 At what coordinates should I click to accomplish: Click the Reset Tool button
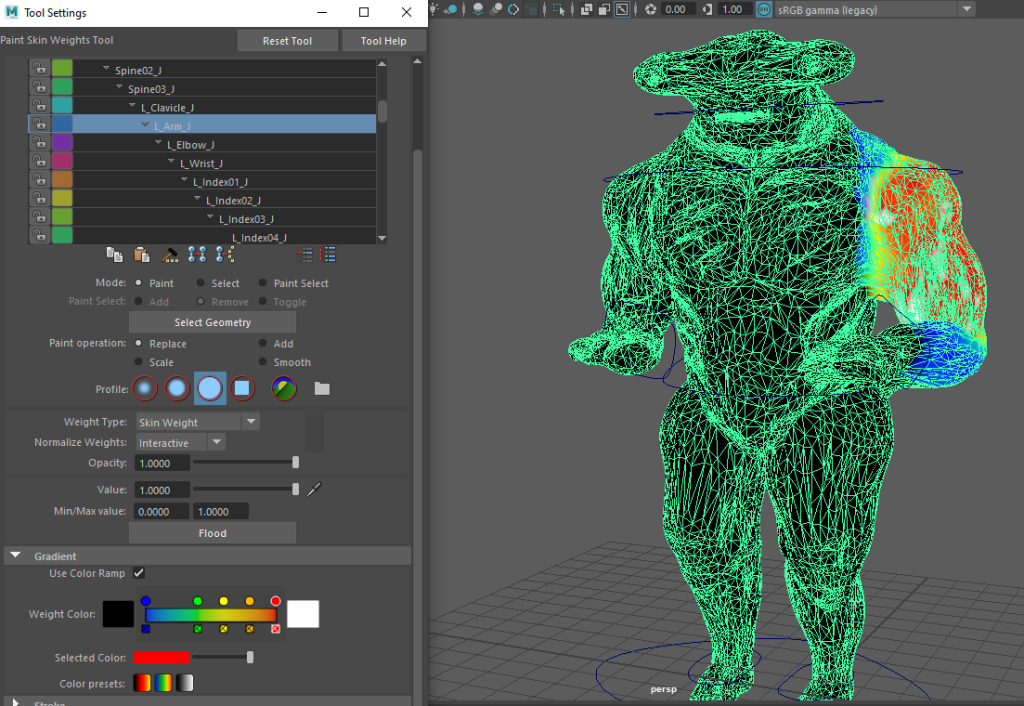pos(287,41)
